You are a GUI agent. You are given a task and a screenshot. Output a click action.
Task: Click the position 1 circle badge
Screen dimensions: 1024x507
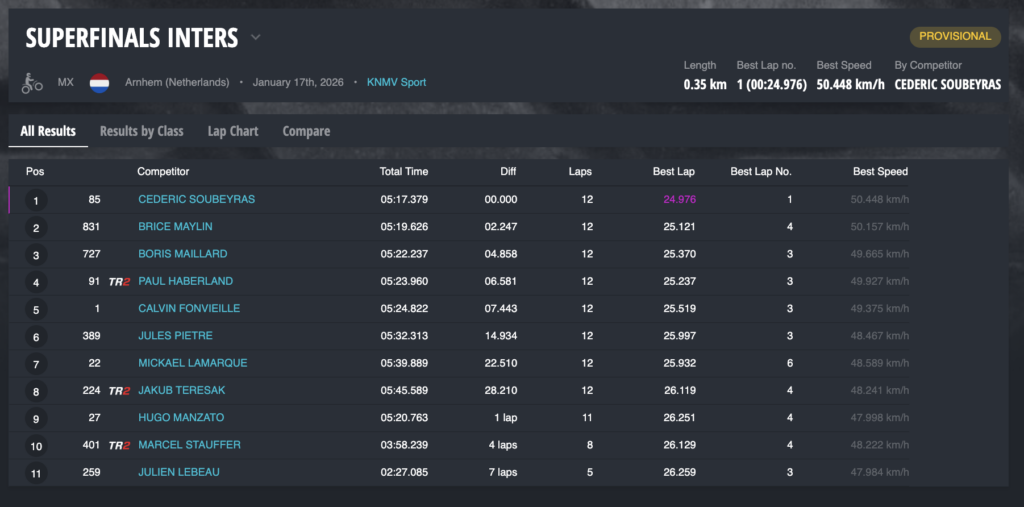[36, 200]
